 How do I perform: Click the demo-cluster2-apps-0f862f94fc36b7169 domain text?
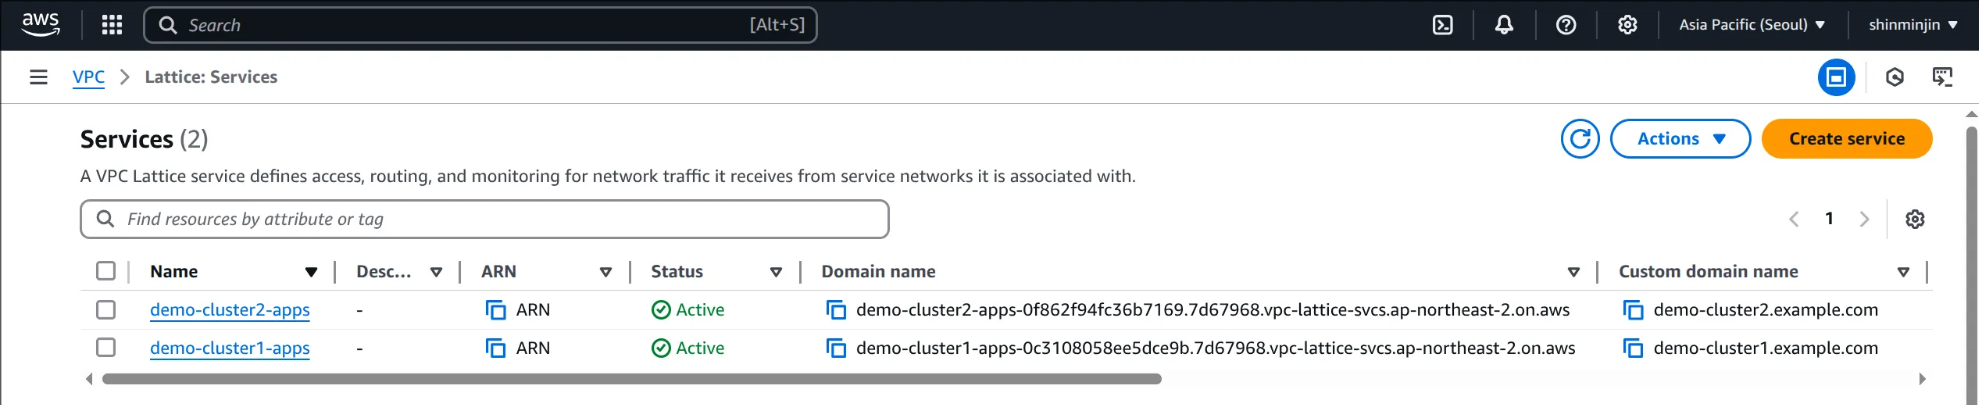click(1213, 310)
